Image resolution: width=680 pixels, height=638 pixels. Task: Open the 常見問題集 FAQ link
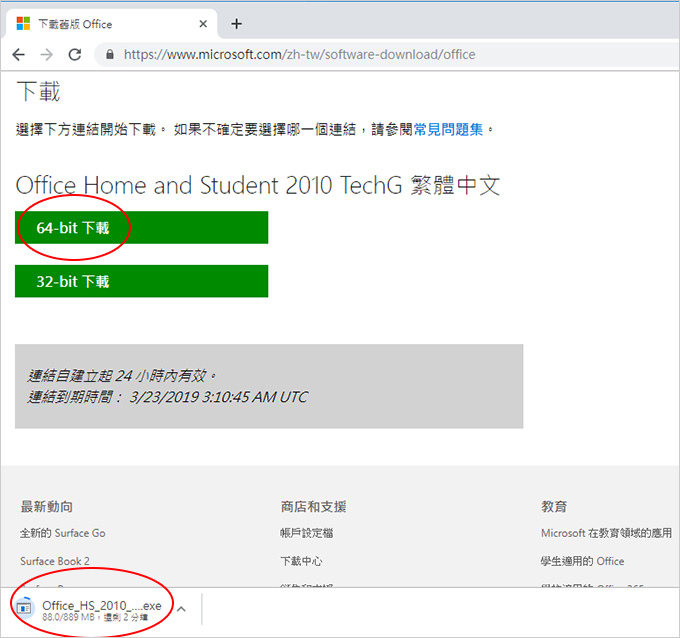point(448,129)
